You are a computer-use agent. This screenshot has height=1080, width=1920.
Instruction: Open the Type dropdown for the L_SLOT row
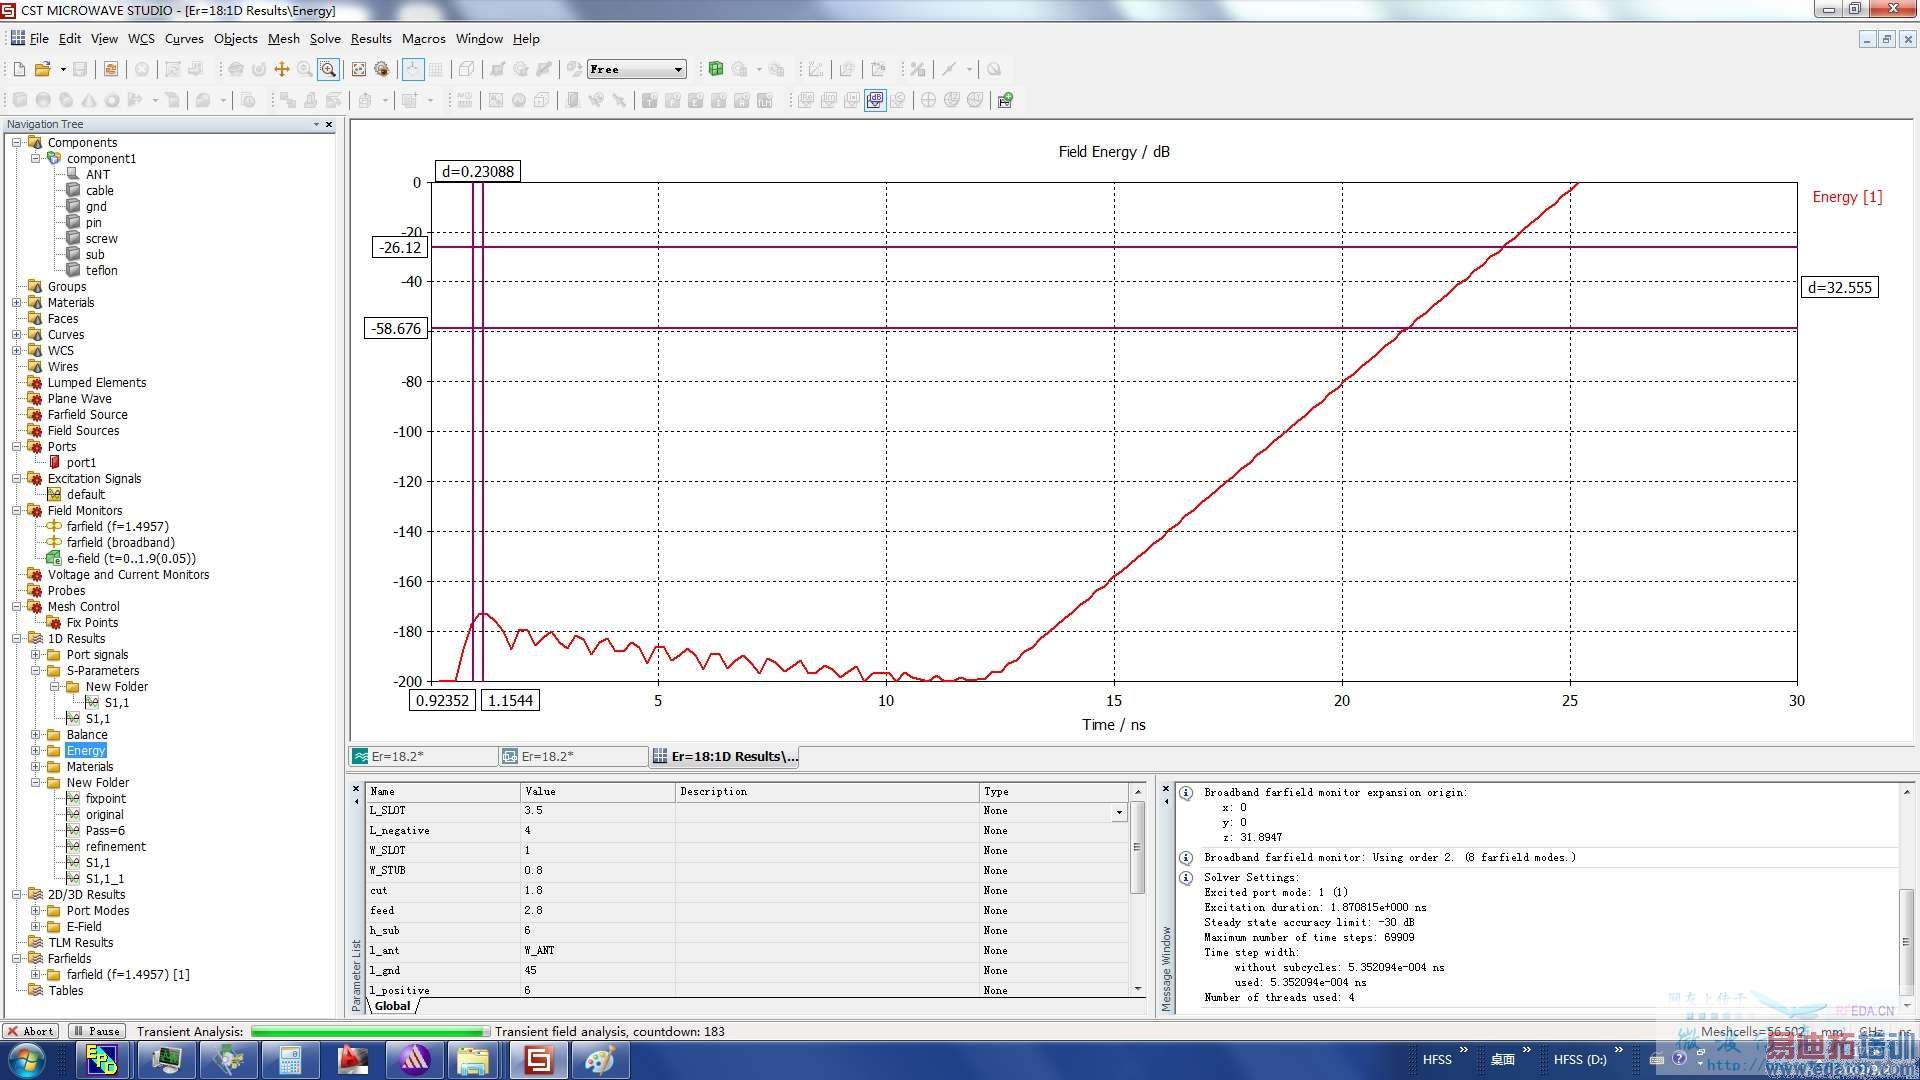(1119, 812)
